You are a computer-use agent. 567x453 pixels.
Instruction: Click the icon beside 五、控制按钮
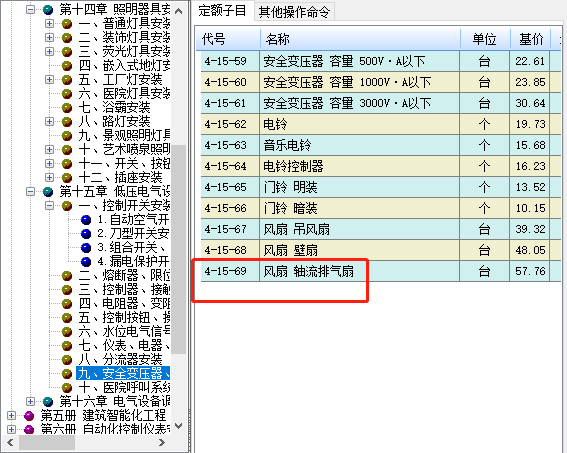[x=67, y=318]
